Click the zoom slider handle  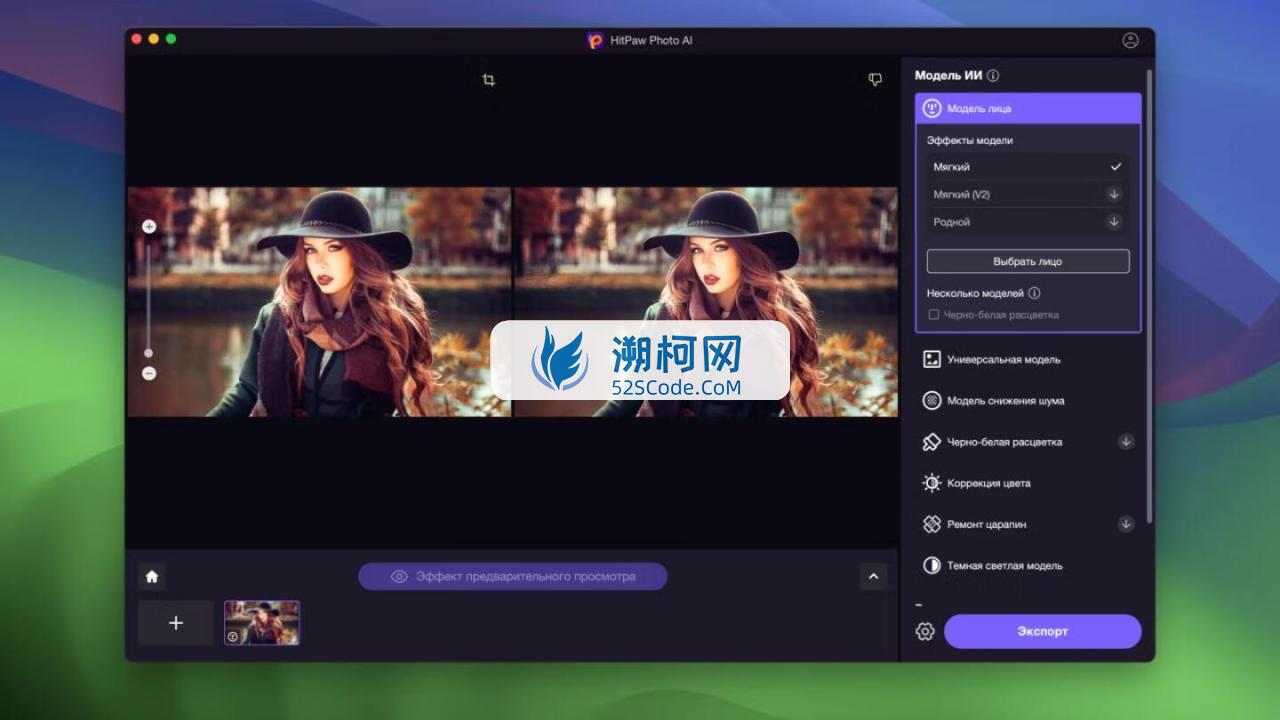click(149, 352)
